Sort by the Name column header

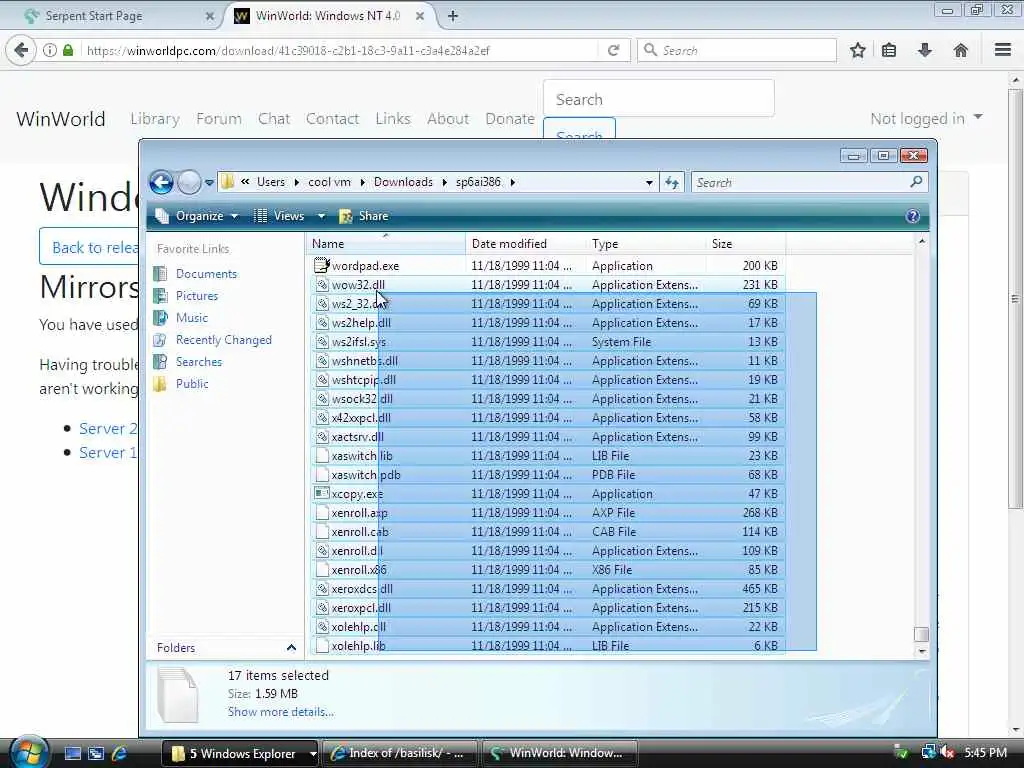coord(385,244)
